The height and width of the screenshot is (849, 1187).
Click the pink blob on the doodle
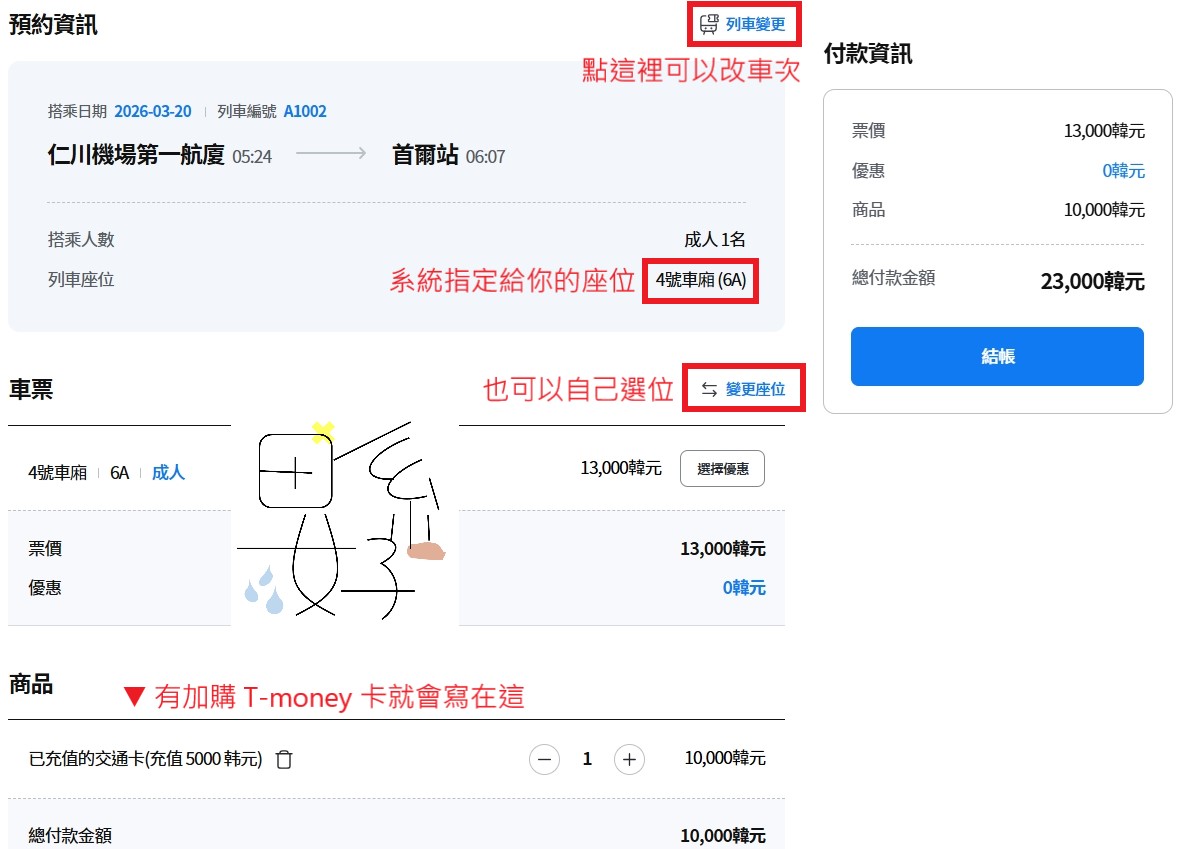click(x=425, y=551)
